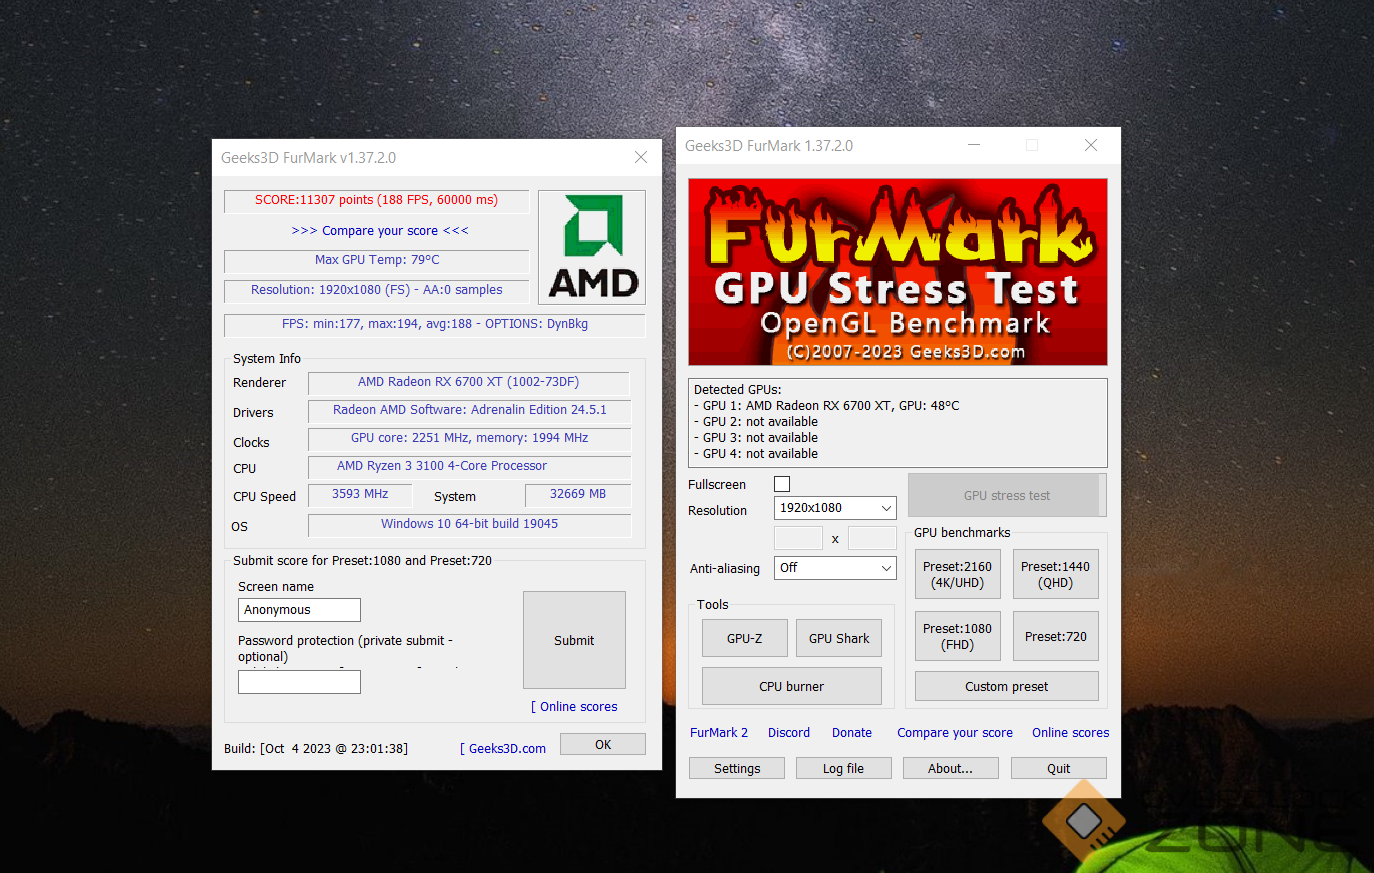Image resolution: width=1374 pixels, height=873 pixels.
Task: Confirm the score dialog with OK
Action: (x=603, y=744)
